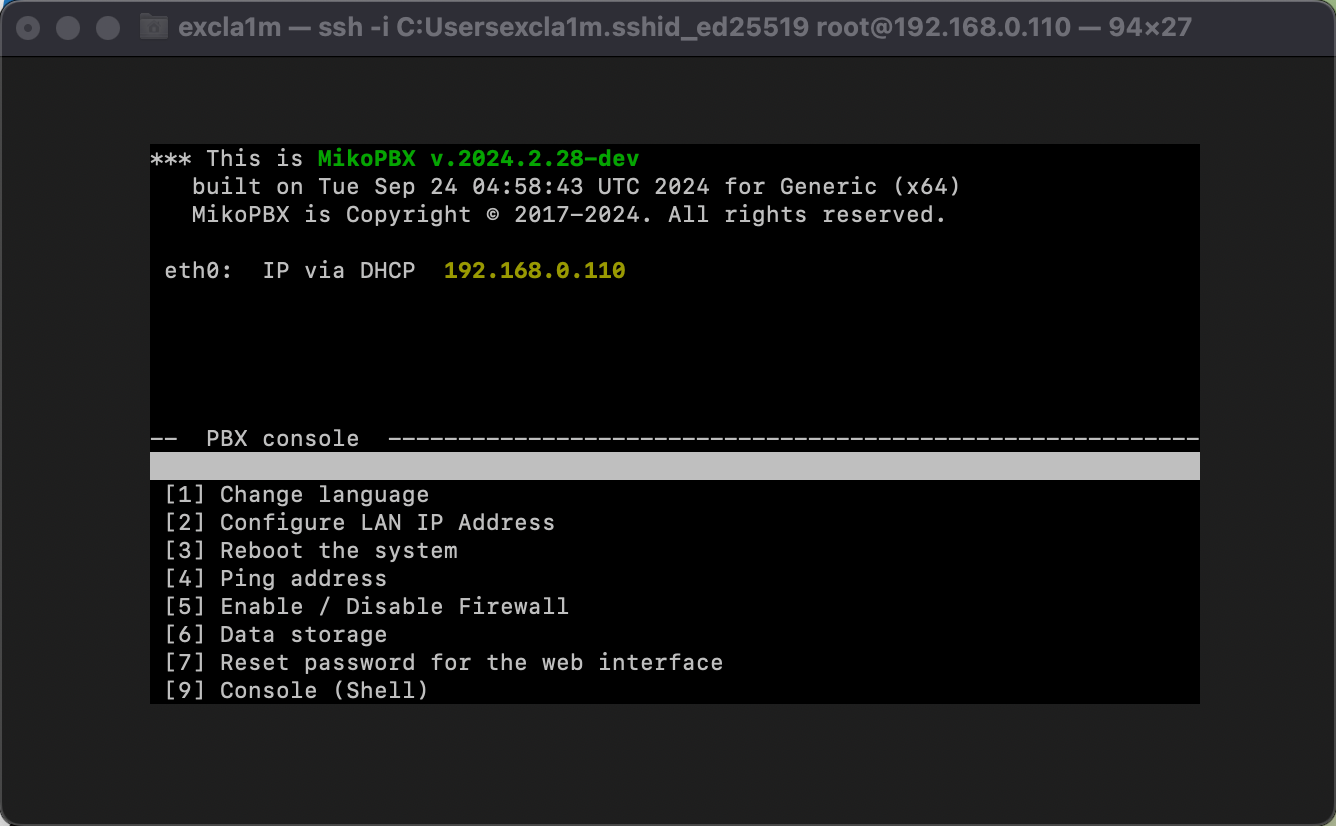Screen dimensions: 1336x826
Task: Select Reset password for the web interface
Action: pyautogui.click(x=443, y=663)
